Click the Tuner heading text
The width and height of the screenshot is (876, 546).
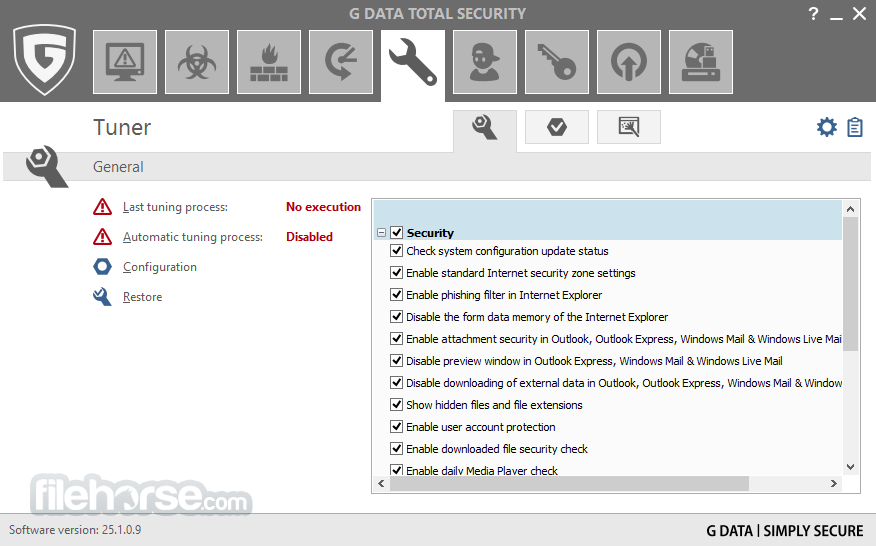click(x=122, y=127)
